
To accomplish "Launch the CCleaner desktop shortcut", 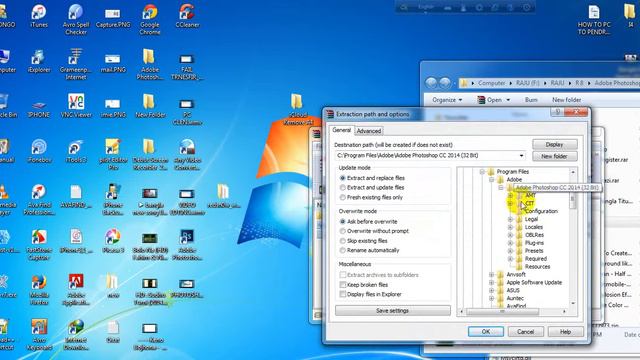I will 187,16.
